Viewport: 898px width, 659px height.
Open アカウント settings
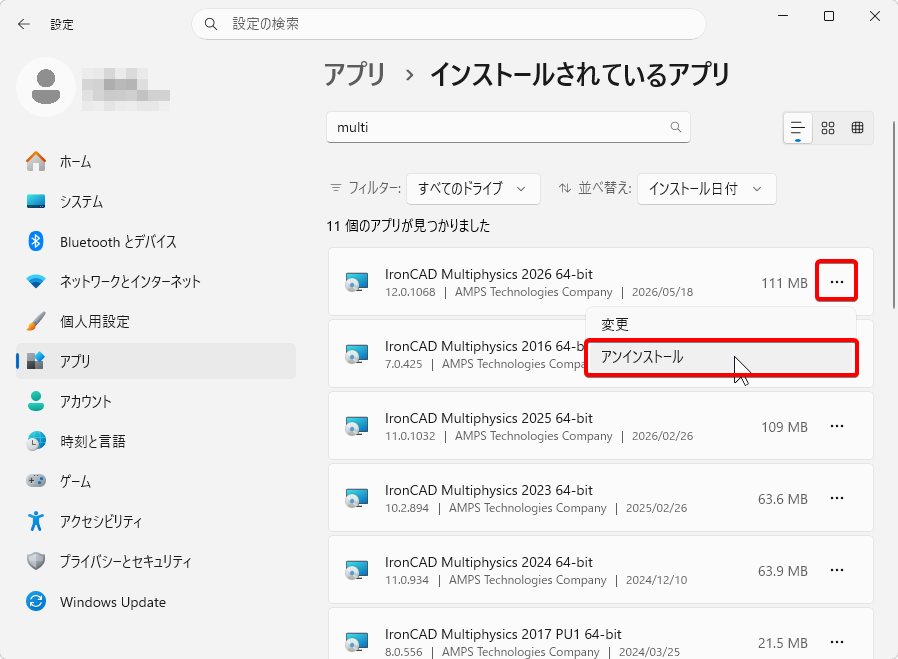click(x=156, y=401)
